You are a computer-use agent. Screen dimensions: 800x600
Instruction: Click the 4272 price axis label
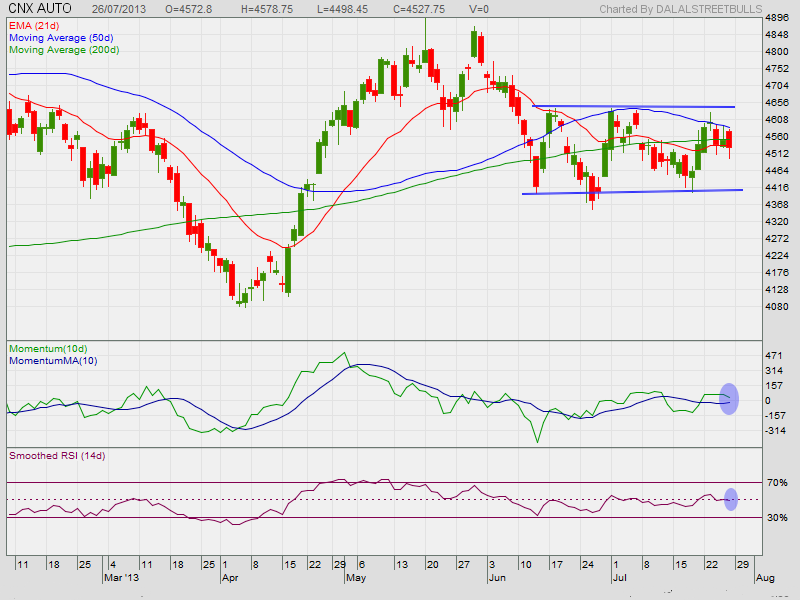click(x=777, y=239)
